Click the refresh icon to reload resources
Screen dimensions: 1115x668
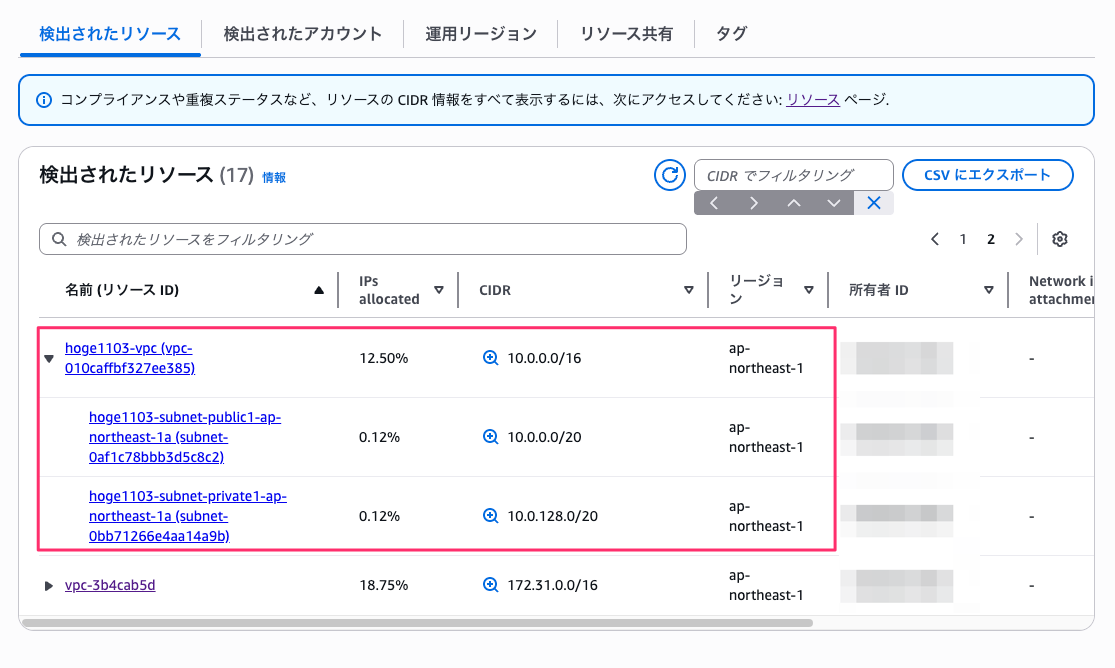[x=670, y=174]
